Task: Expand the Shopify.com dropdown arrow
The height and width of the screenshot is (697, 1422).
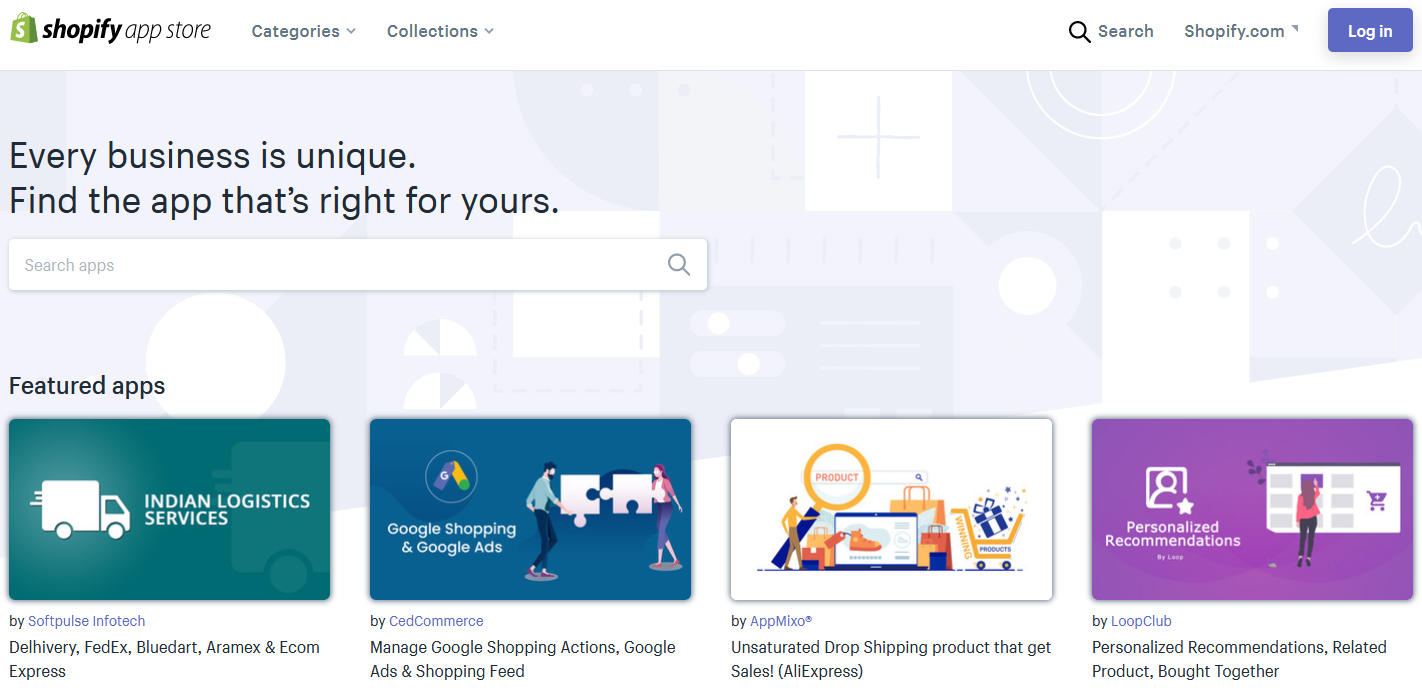Action: click(x=1295, y=29)
